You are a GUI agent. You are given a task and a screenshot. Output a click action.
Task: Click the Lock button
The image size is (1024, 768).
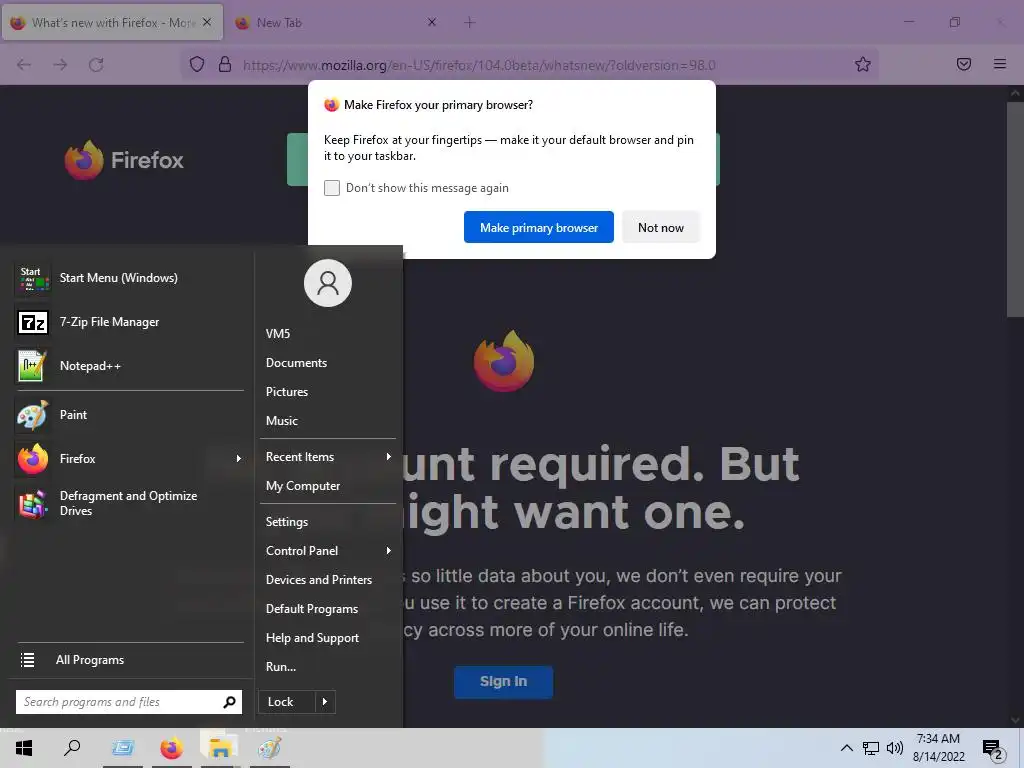[x=287, y=702]
